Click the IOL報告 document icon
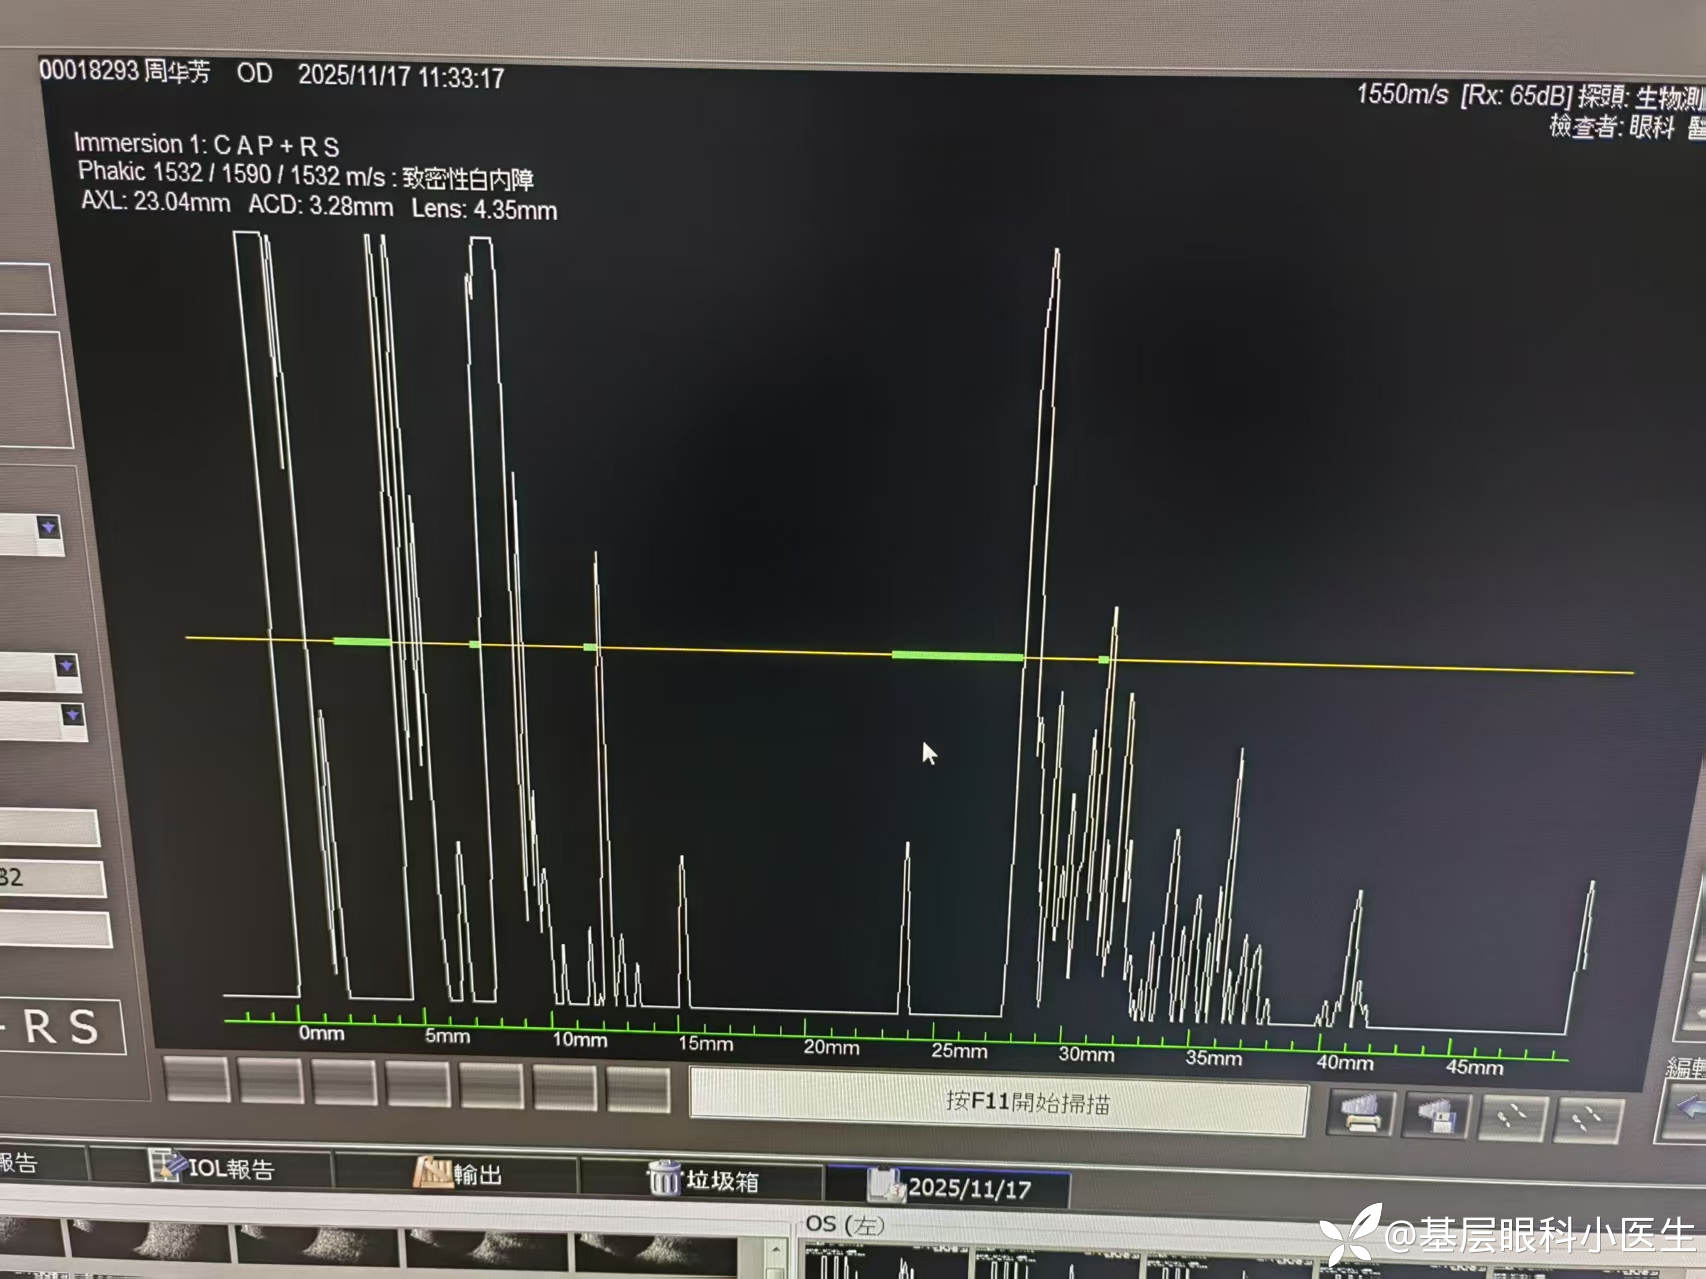The height and width of the screenshot is (1279, 1706). (165, 1165)
